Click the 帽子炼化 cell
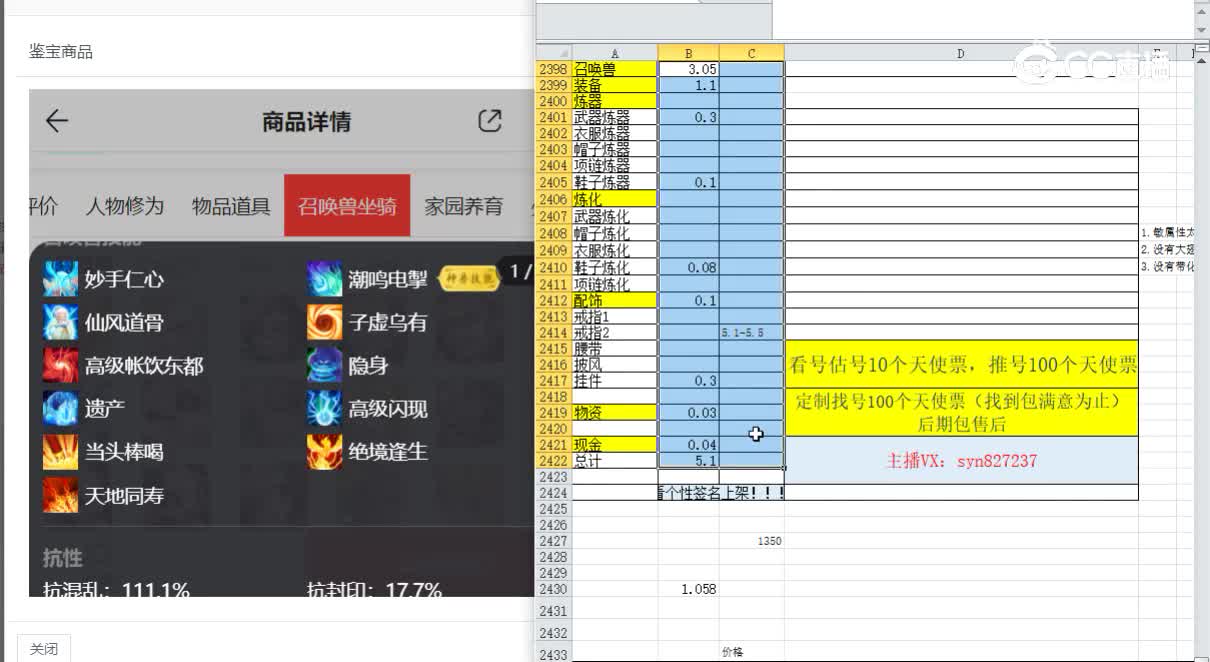Screen dimensions: 1210x662 [x=614, y=232]
